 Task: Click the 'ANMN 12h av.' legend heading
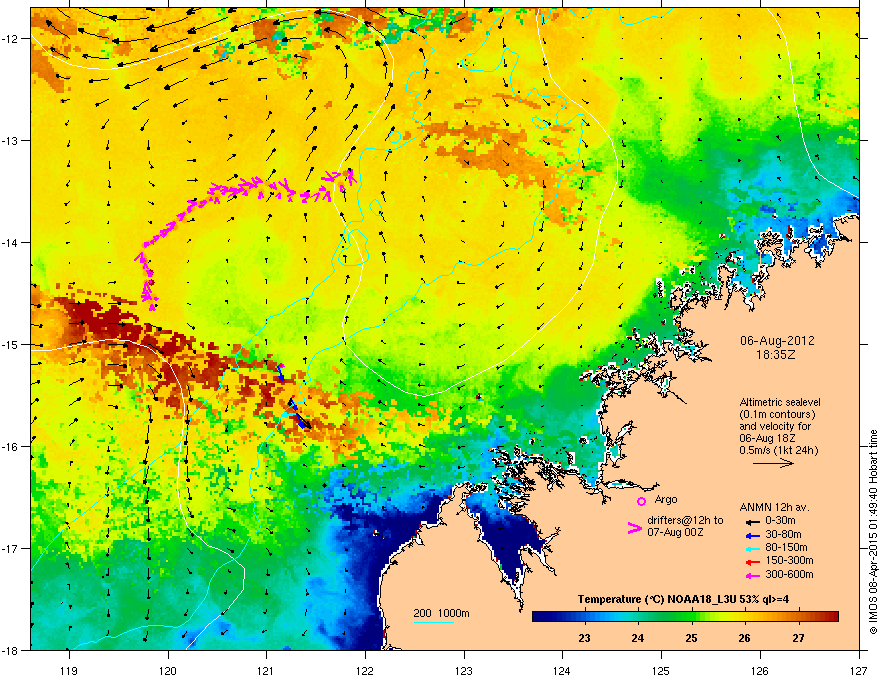[x=774, y=507]
